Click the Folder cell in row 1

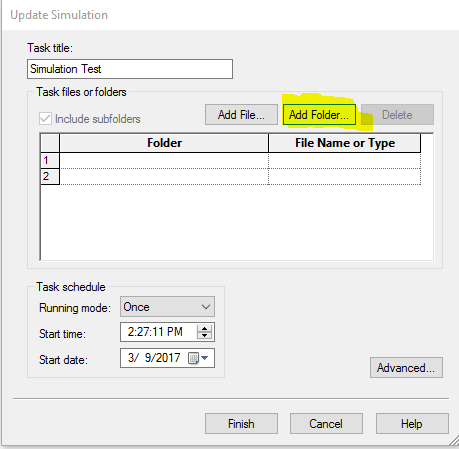(x=164, y=161)
